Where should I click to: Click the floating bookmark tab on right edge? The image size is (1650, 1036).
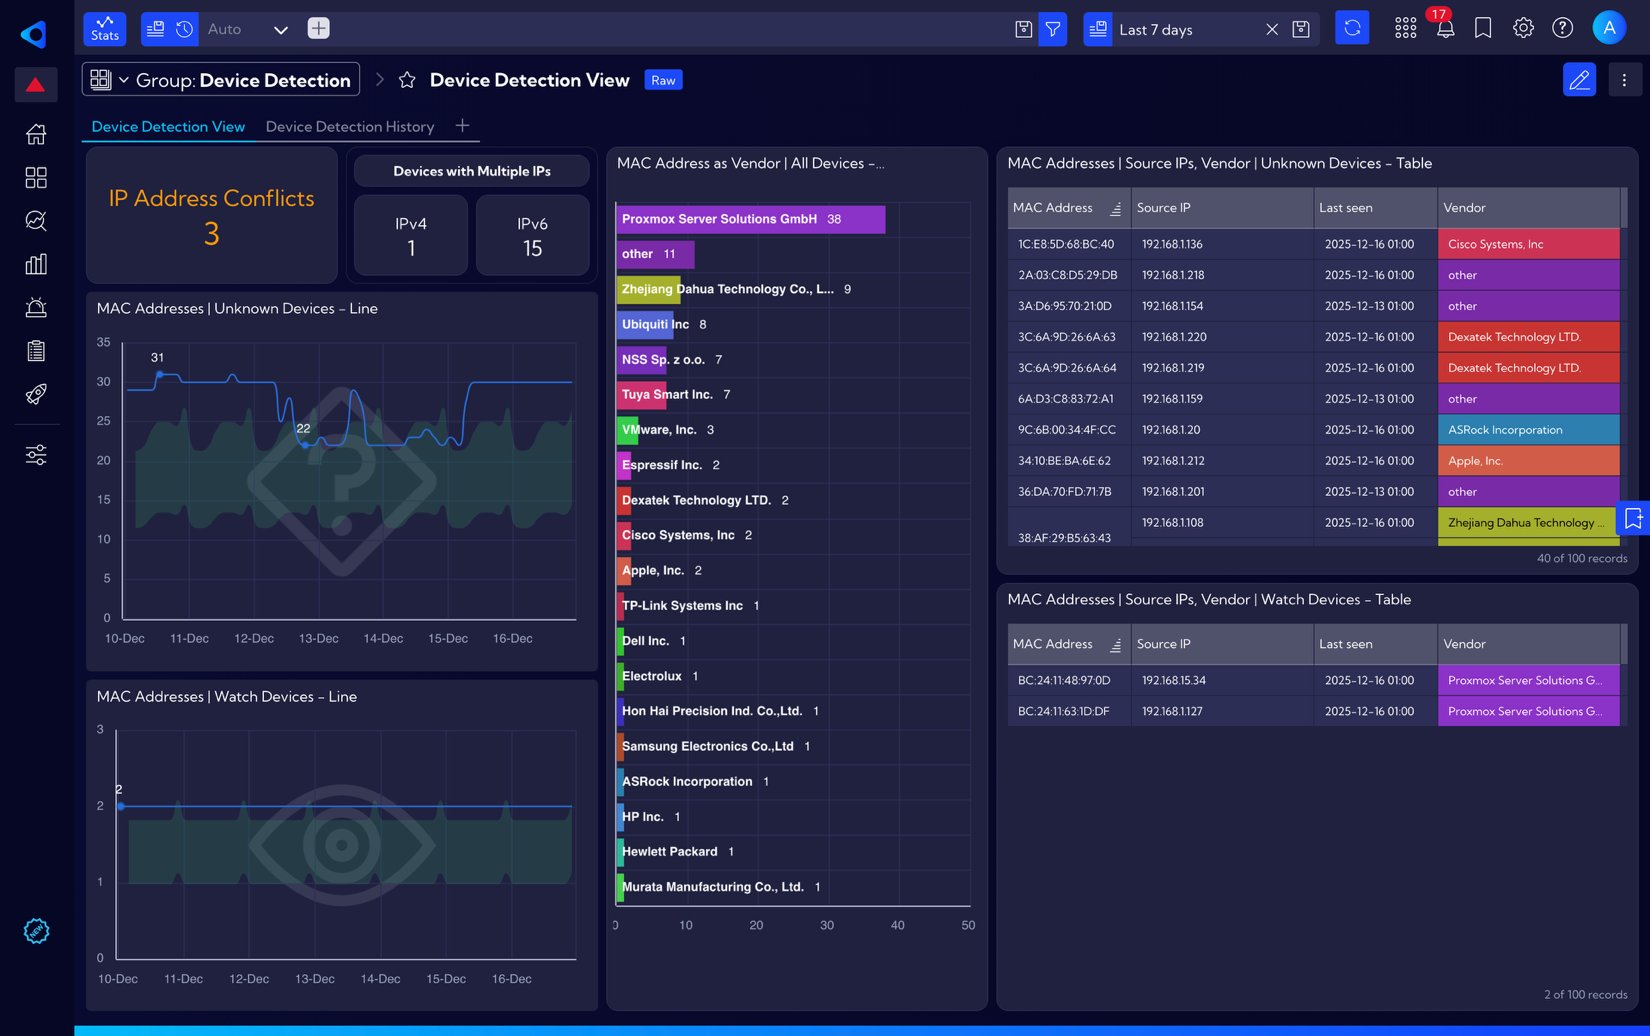1633,518
